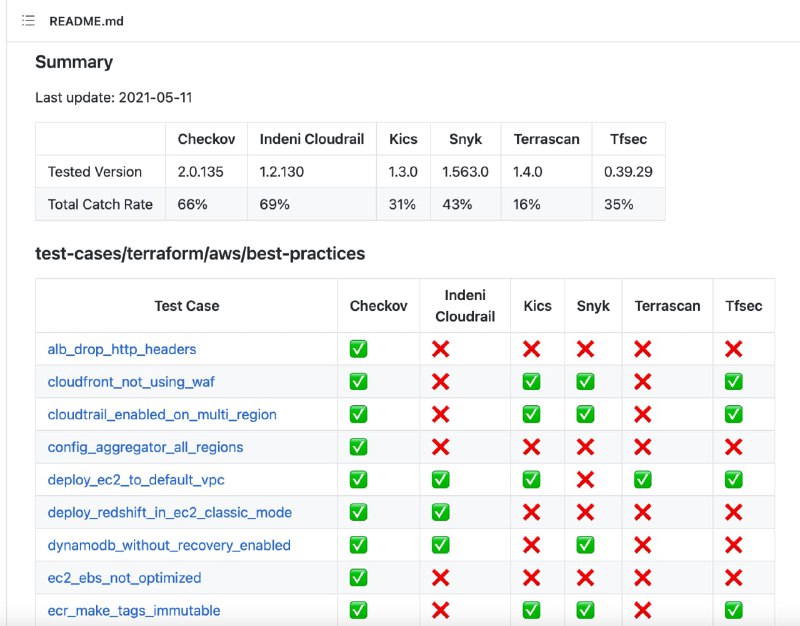Follow the cloudtrail_enabled_on_multi_region link
Viewport: 800px width, 626px height.
point(162,415)
